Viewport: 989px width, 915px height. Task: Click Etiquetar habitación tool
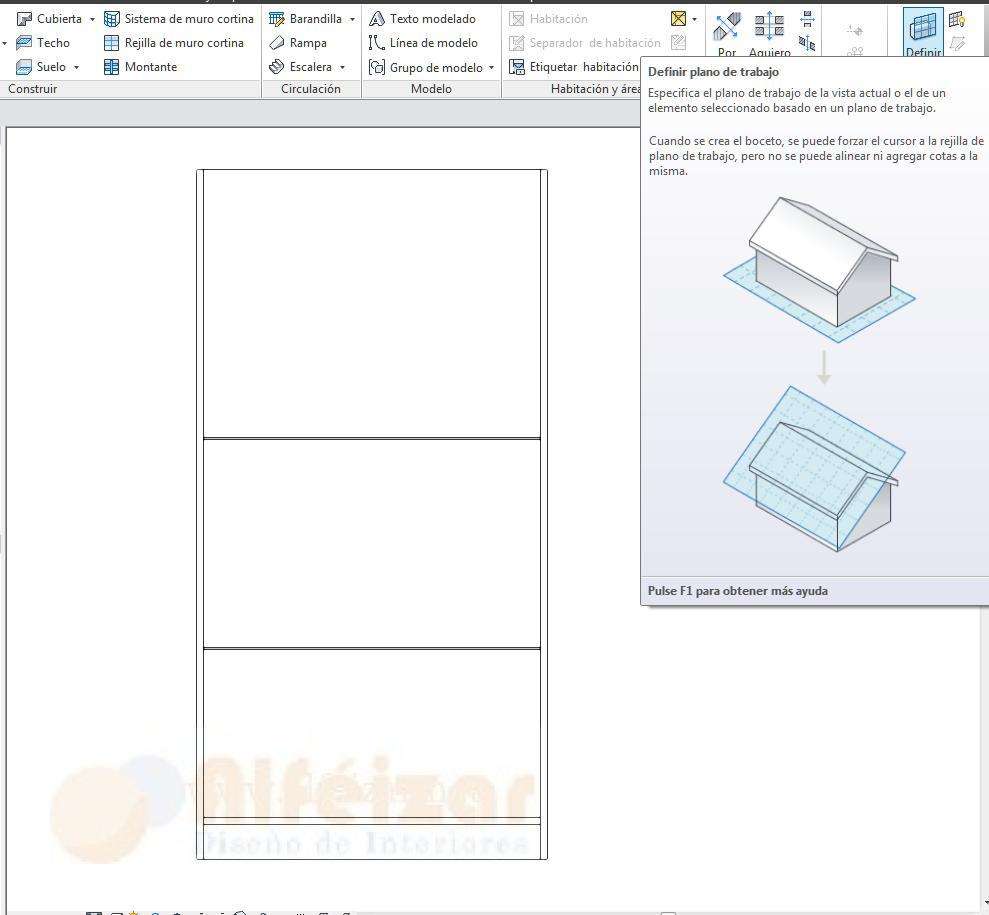click(573, 67)
